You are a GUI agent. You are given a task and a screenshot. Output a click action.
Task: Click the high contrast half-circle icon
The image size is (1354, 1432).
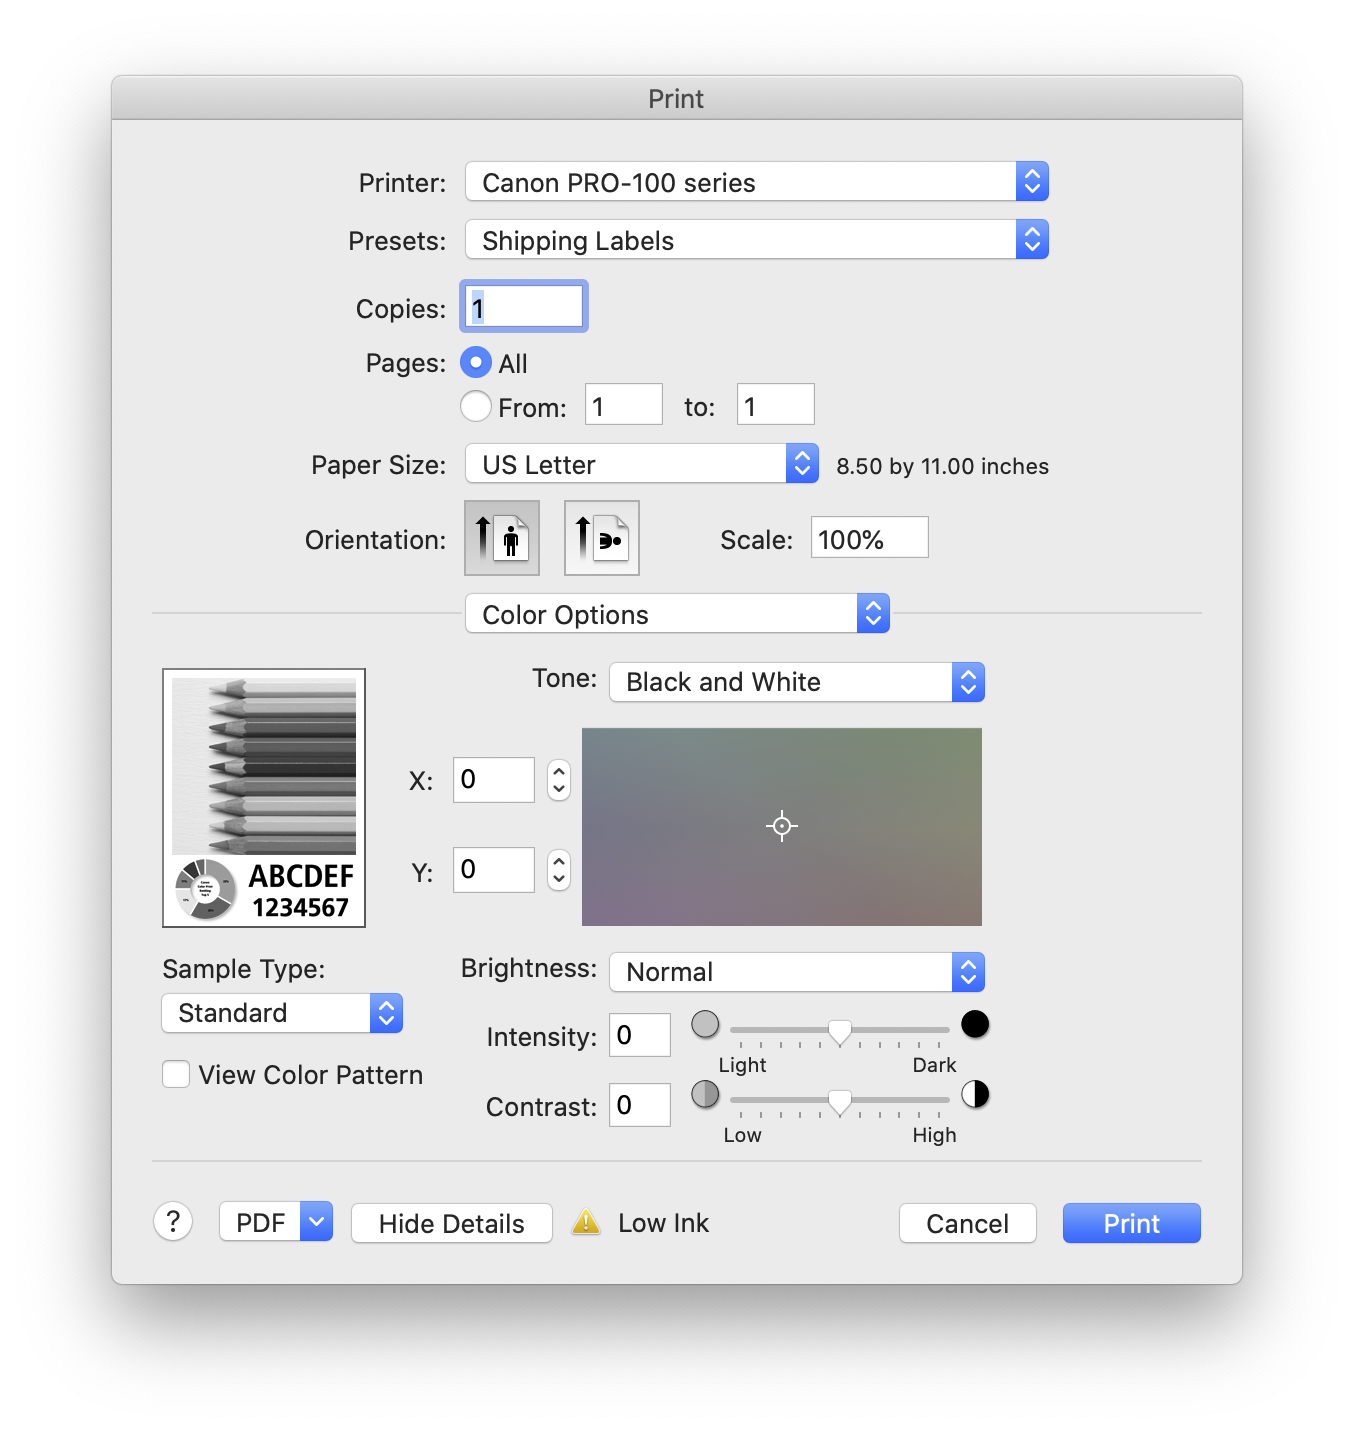975,1094
